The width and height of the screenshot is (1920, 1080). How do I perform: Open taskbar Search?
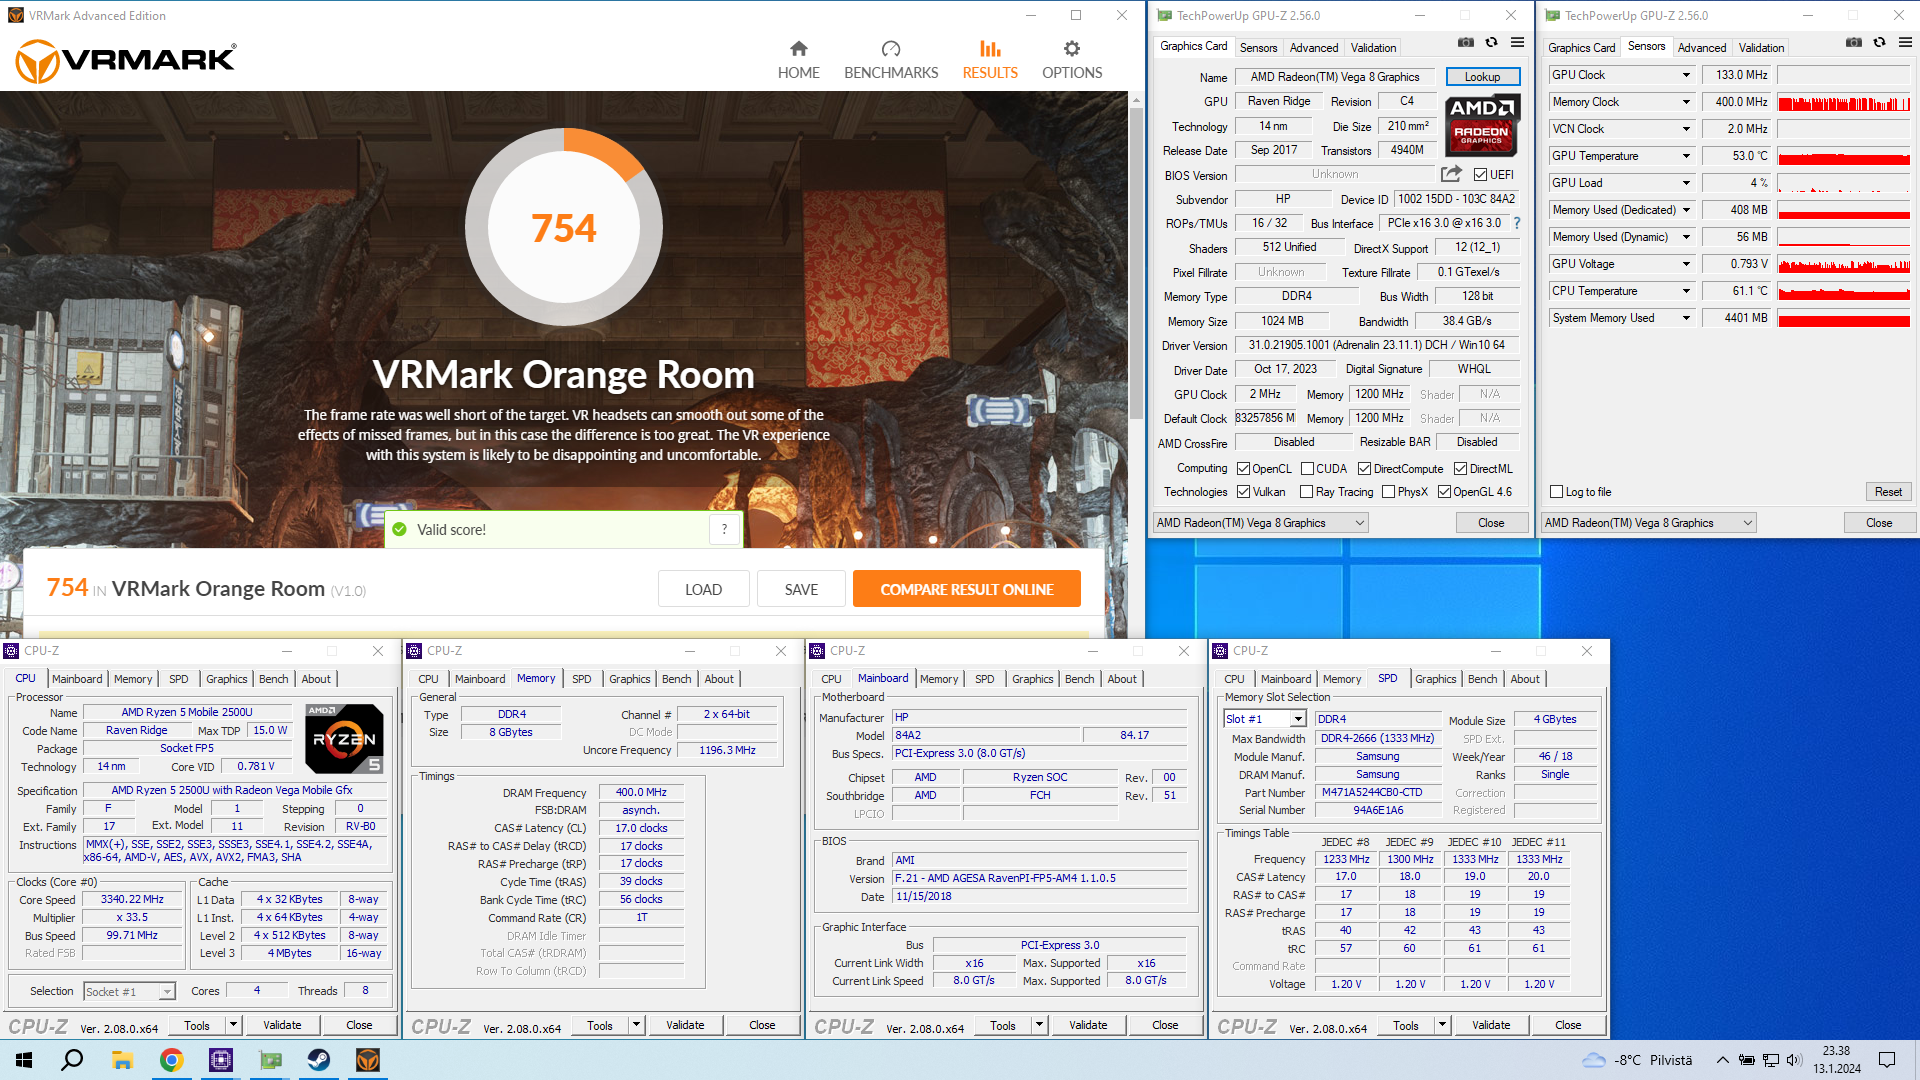(72, 1060)
